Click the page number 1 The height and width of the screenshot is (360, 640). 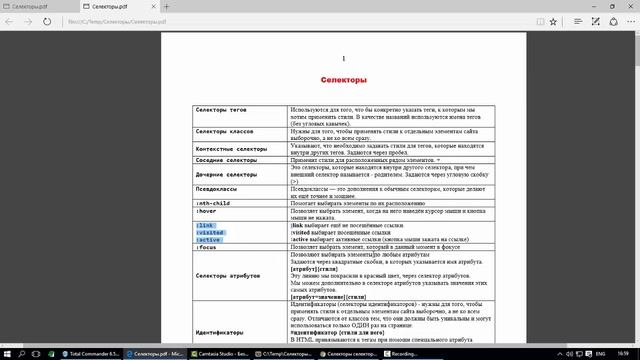pos(344,58)
